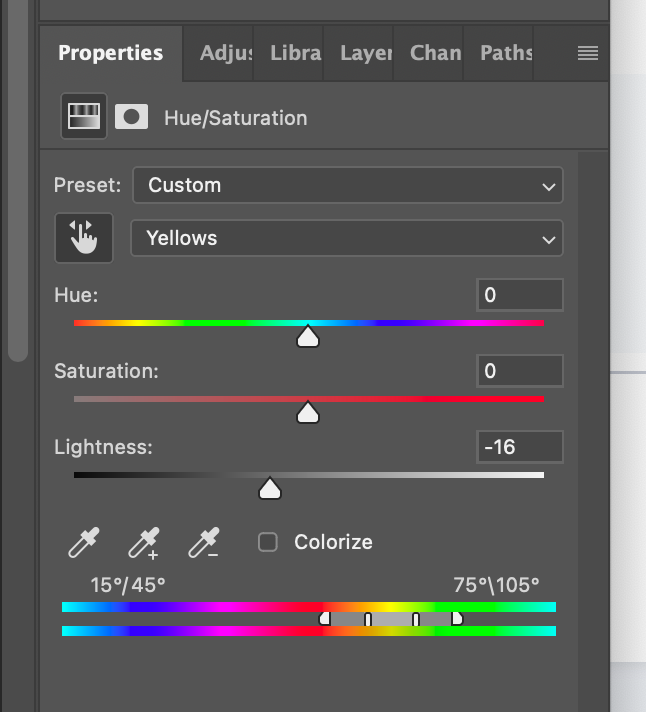Enable the Colorize checkbox
This screenshot has height=712, width=646.
click(x=268, y=542)
